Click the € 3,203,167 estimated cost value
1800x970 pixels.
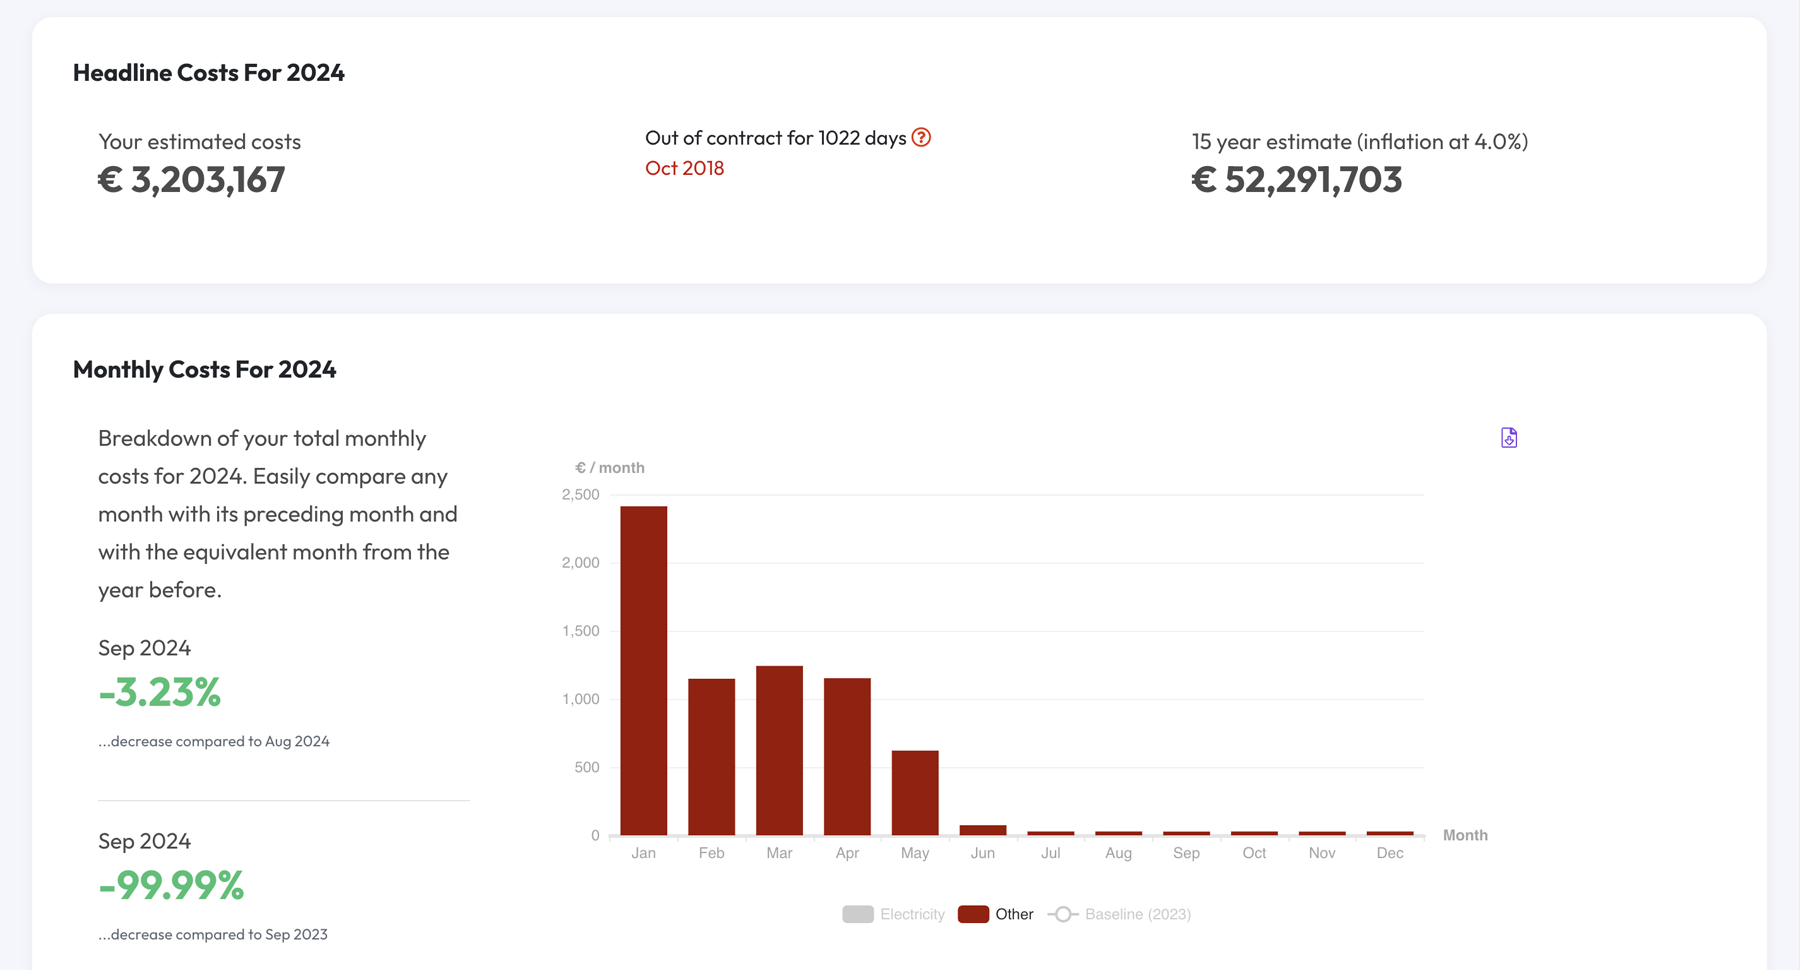coord(192,180)
